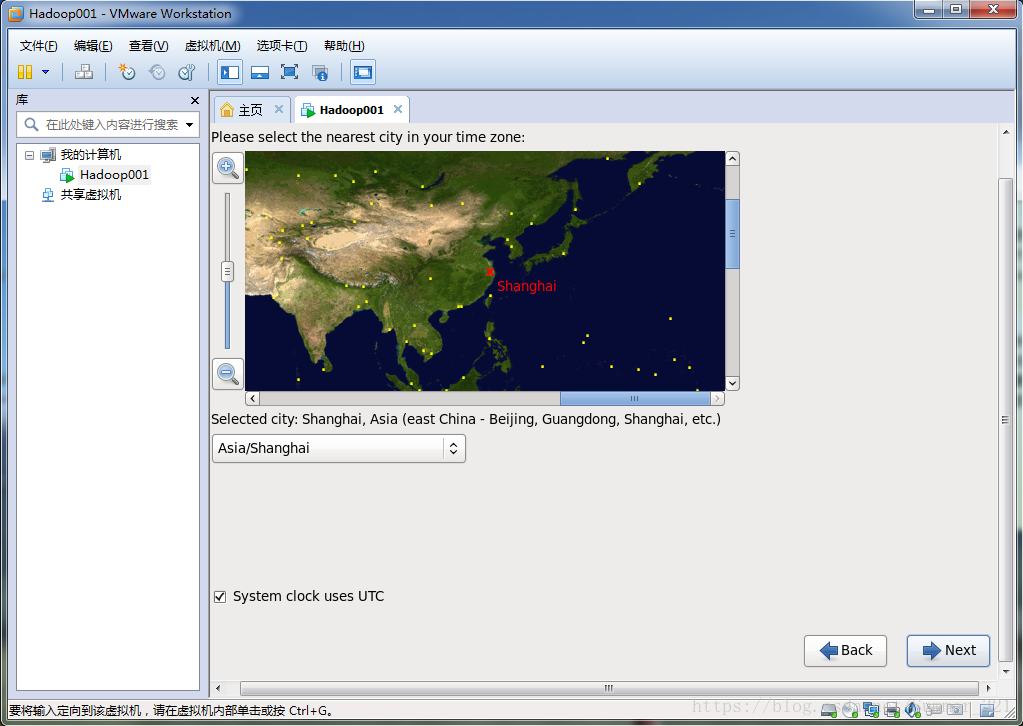The height and width of the screenshot is (726, 1023).
Task: Click the Unity mode toolbar icon
Action: pyautogui.click(x=320, y=72)
